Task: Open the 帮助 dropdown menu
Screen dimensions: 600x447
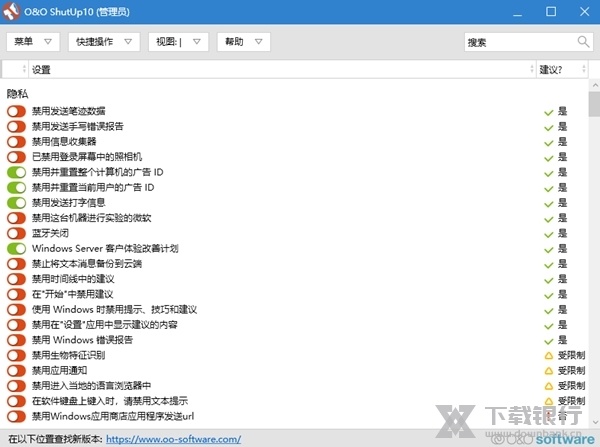Action: (243, 42)
